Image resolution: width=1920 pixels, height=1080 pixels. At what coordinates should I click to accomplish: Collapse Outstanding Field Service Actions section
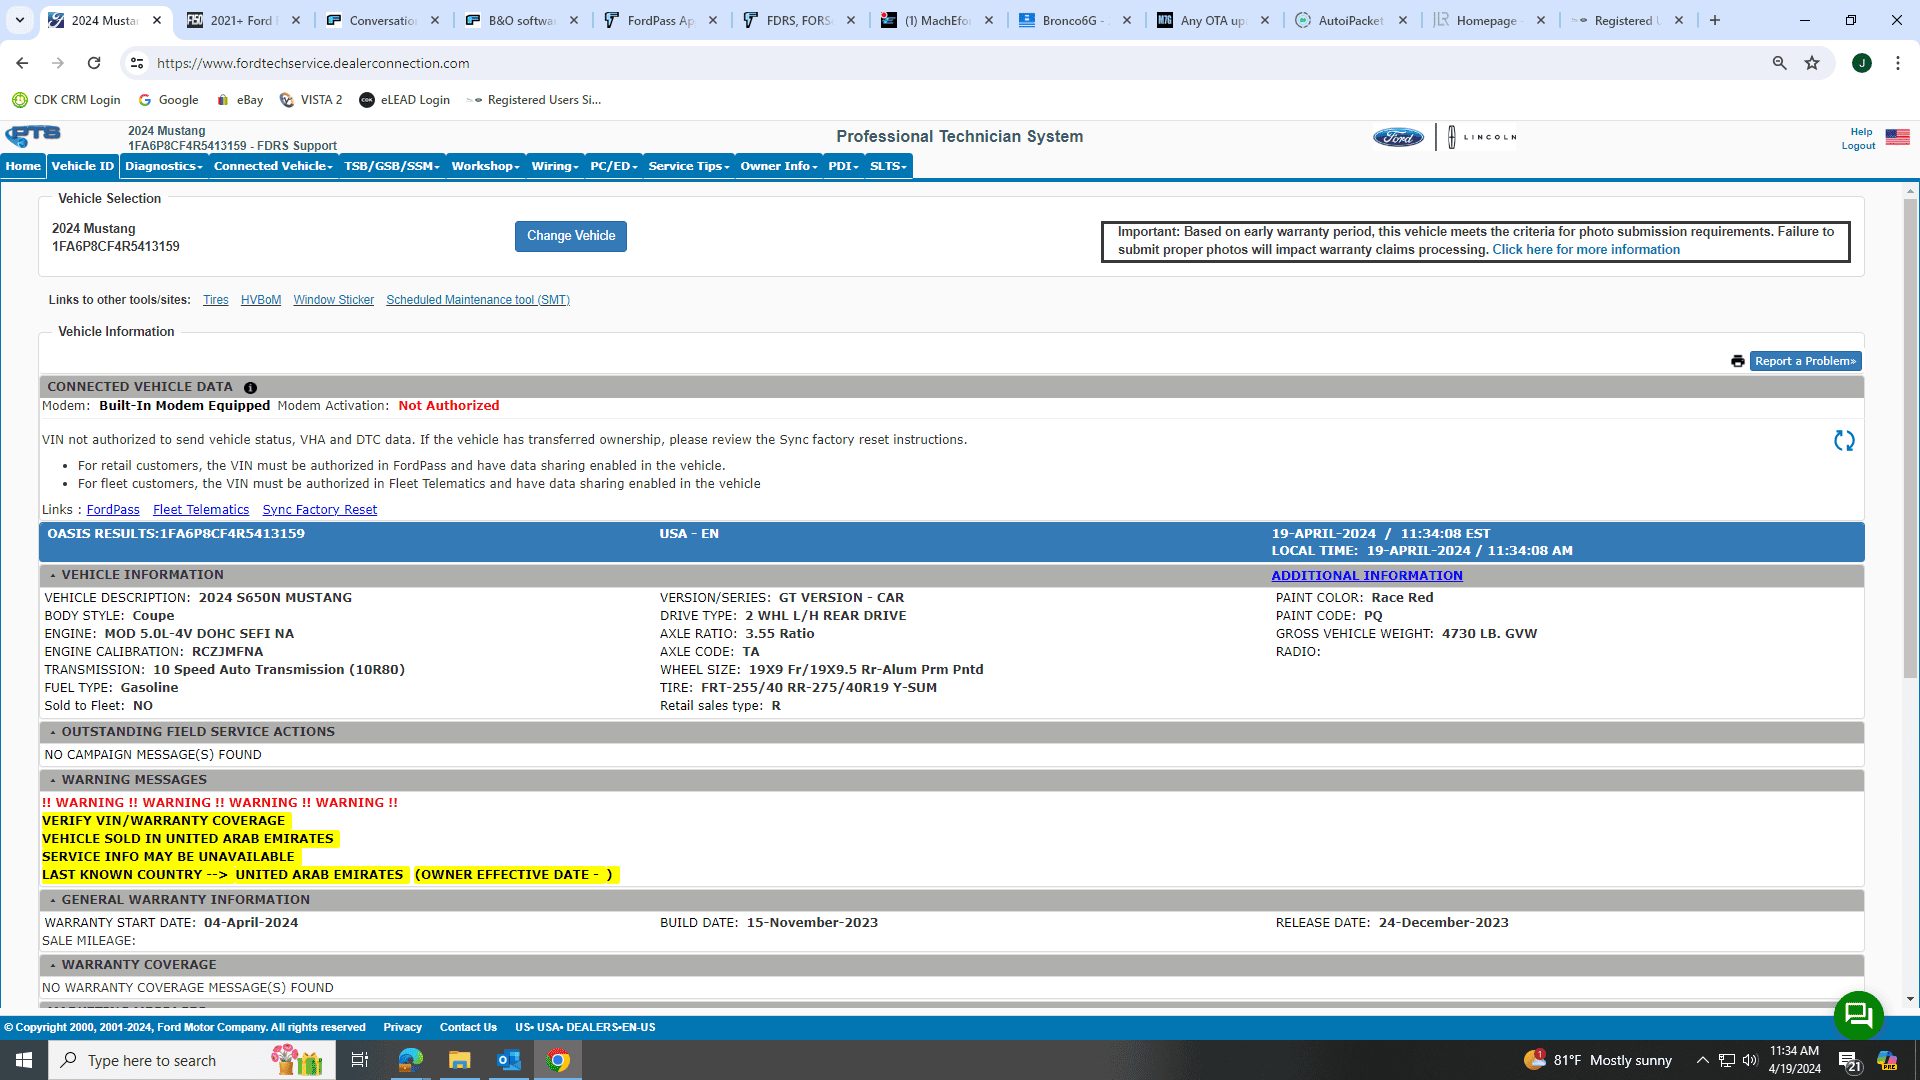click(53, 733)
